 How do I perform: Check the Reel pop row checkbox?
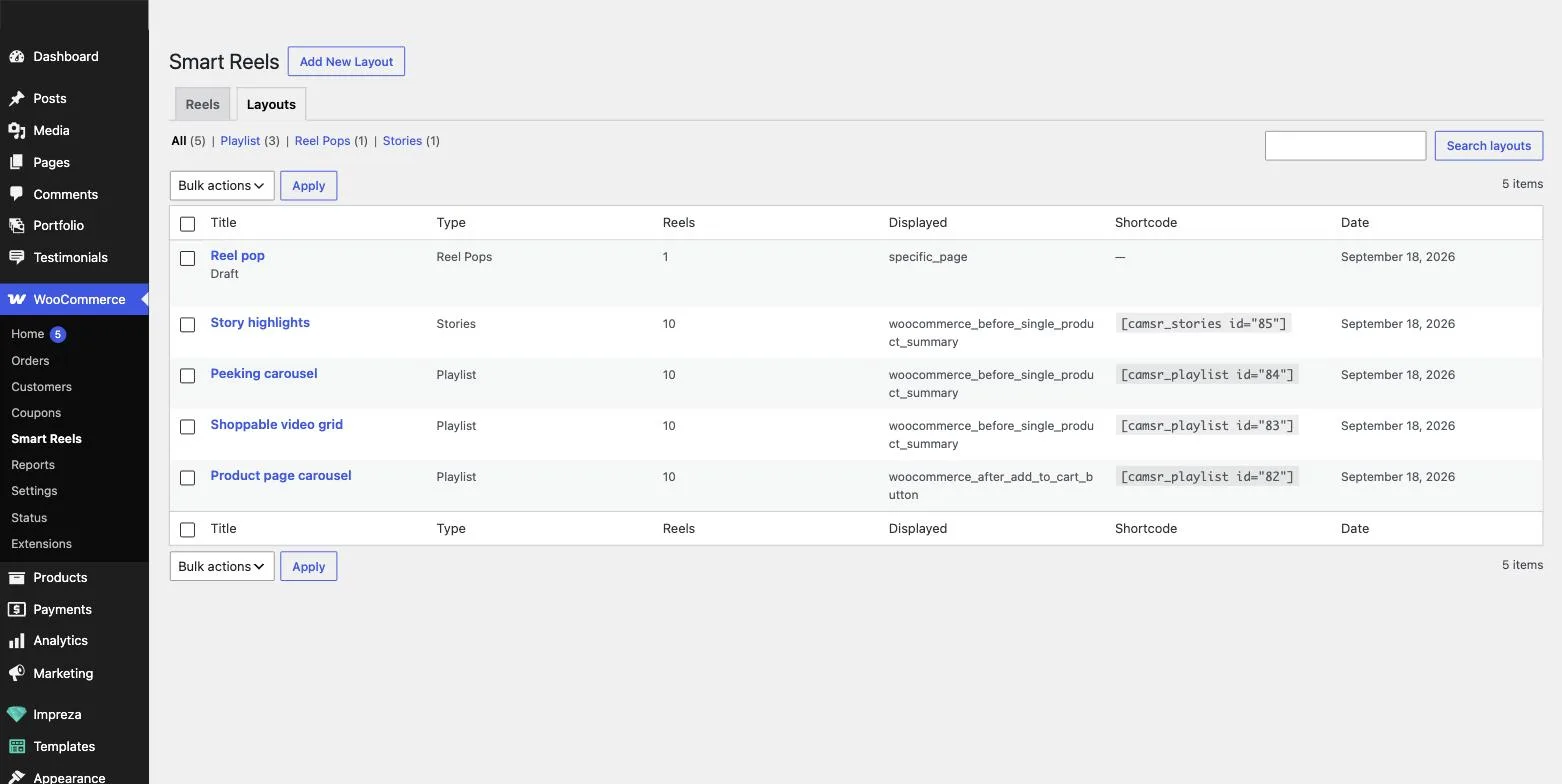coord(187,258)
